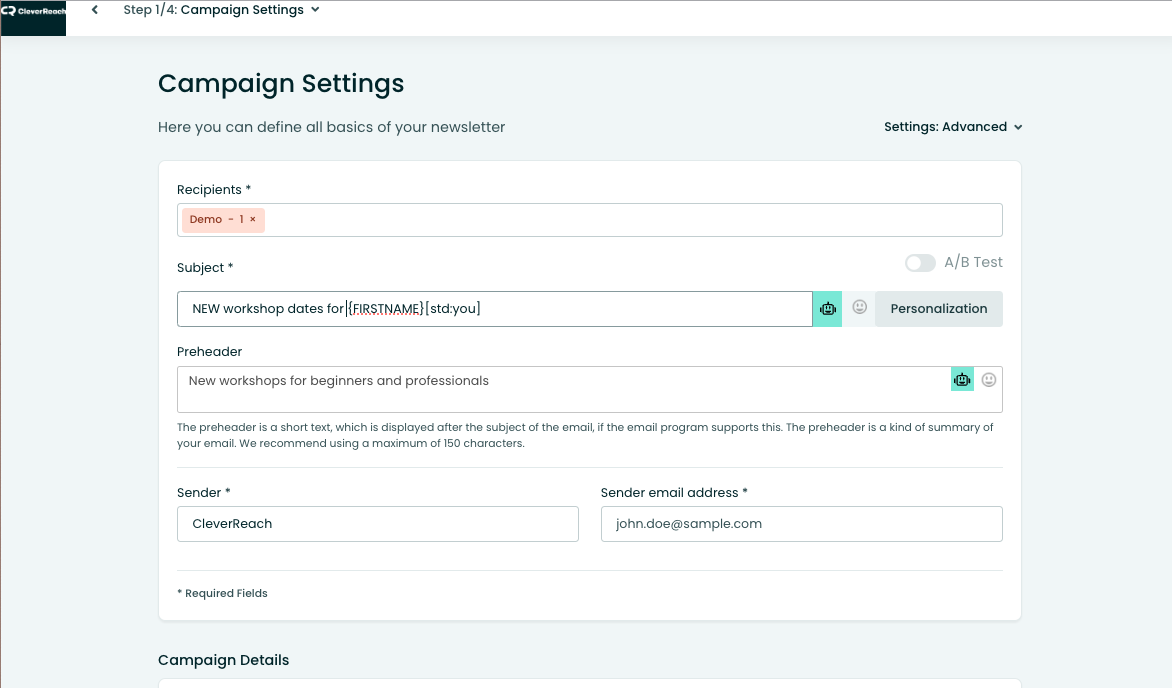Click the empty area of Recipients field
The image size is (1172, 688).
pos(630,220)
